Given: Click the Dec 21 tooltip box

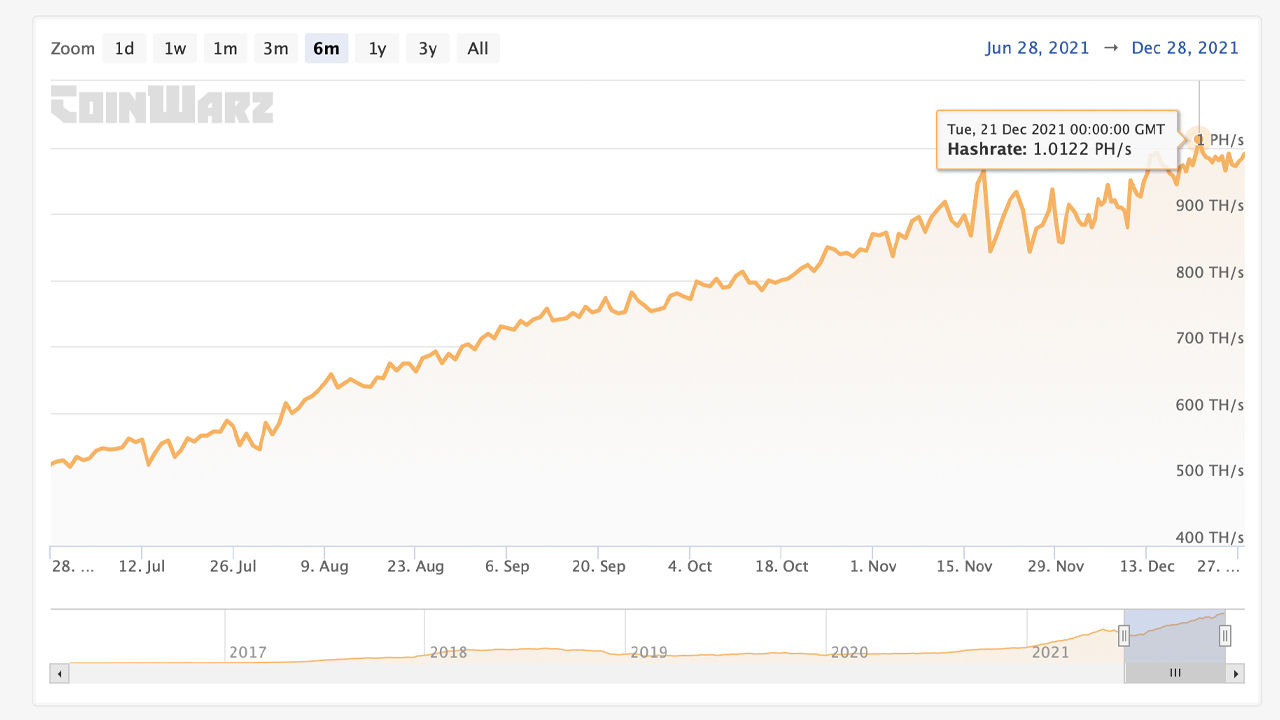Looking at the screenshot, I should click(x=1059, y=139).
